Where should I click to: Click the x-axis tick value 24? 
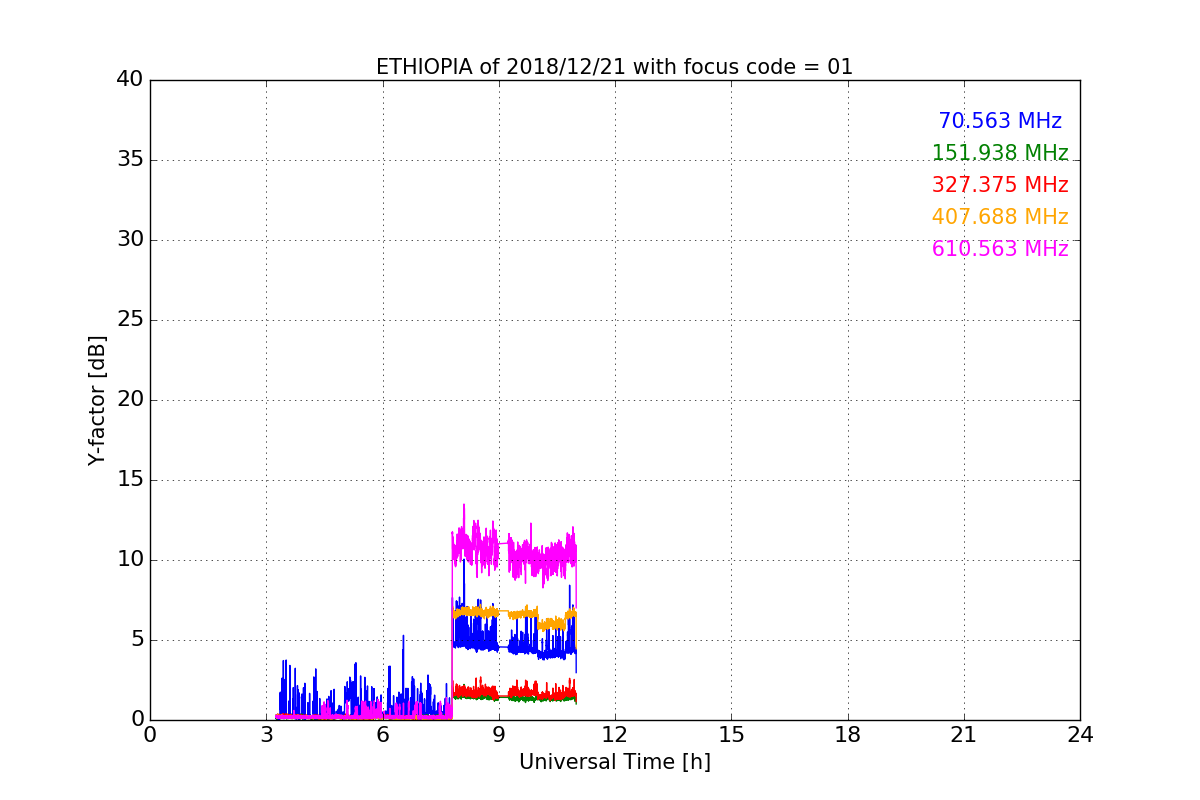[1080, 735]
